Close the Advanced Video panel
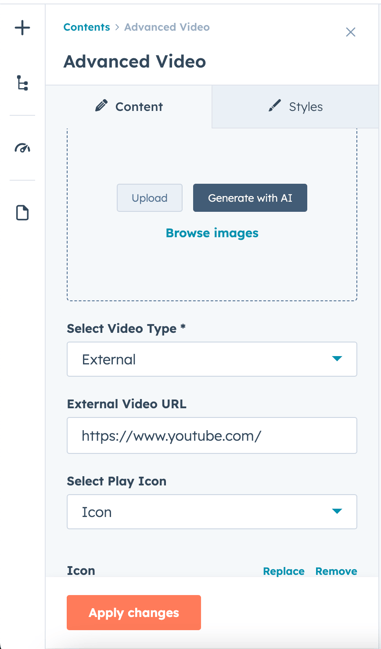The image size is (381, 649). [x=350, y=32]
